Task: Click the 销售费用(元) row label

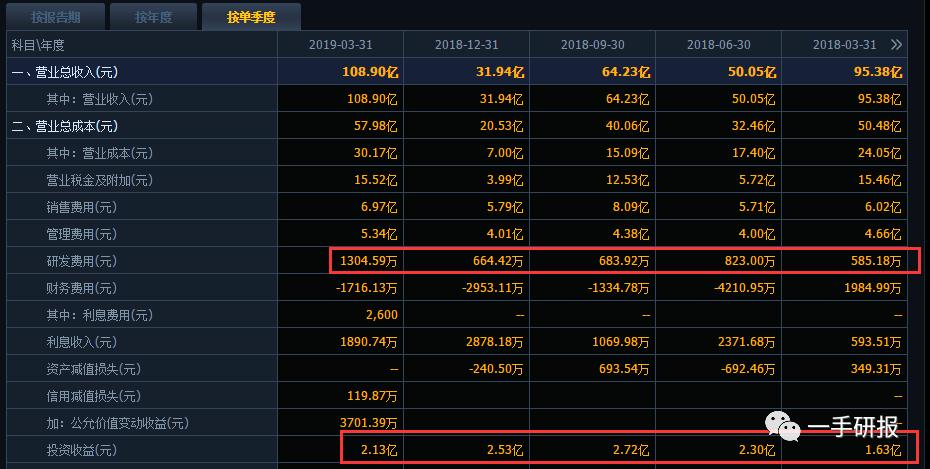Action: (x=82, y=208)
